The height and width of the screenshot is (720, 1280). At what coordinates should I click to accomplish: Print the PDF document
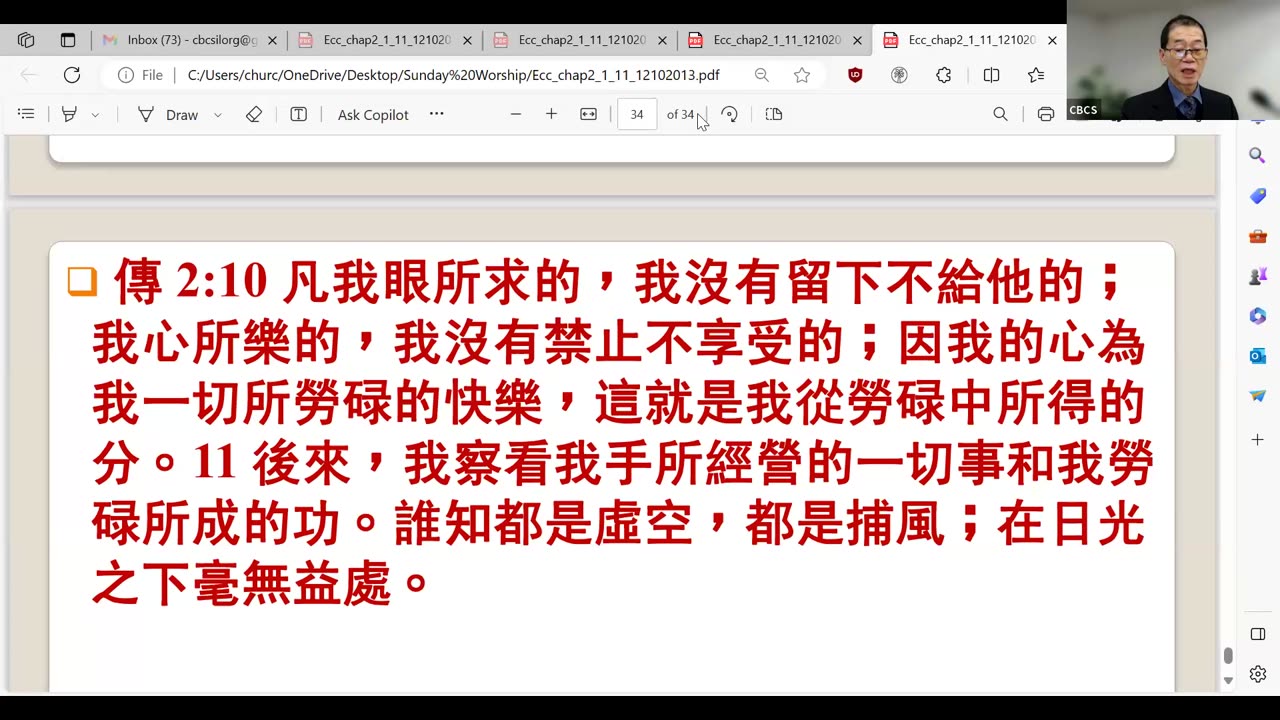click(x=1046, y=114)
